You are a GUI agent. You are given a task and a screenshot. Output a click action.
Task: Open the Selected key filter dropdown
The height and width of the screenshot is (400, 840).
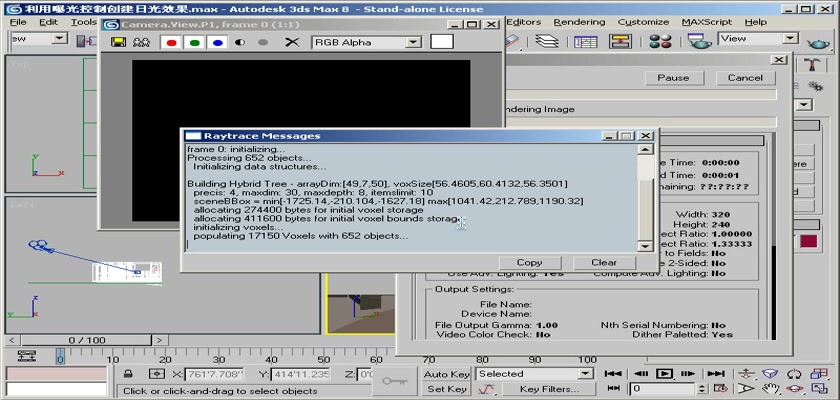click(586, 374)
